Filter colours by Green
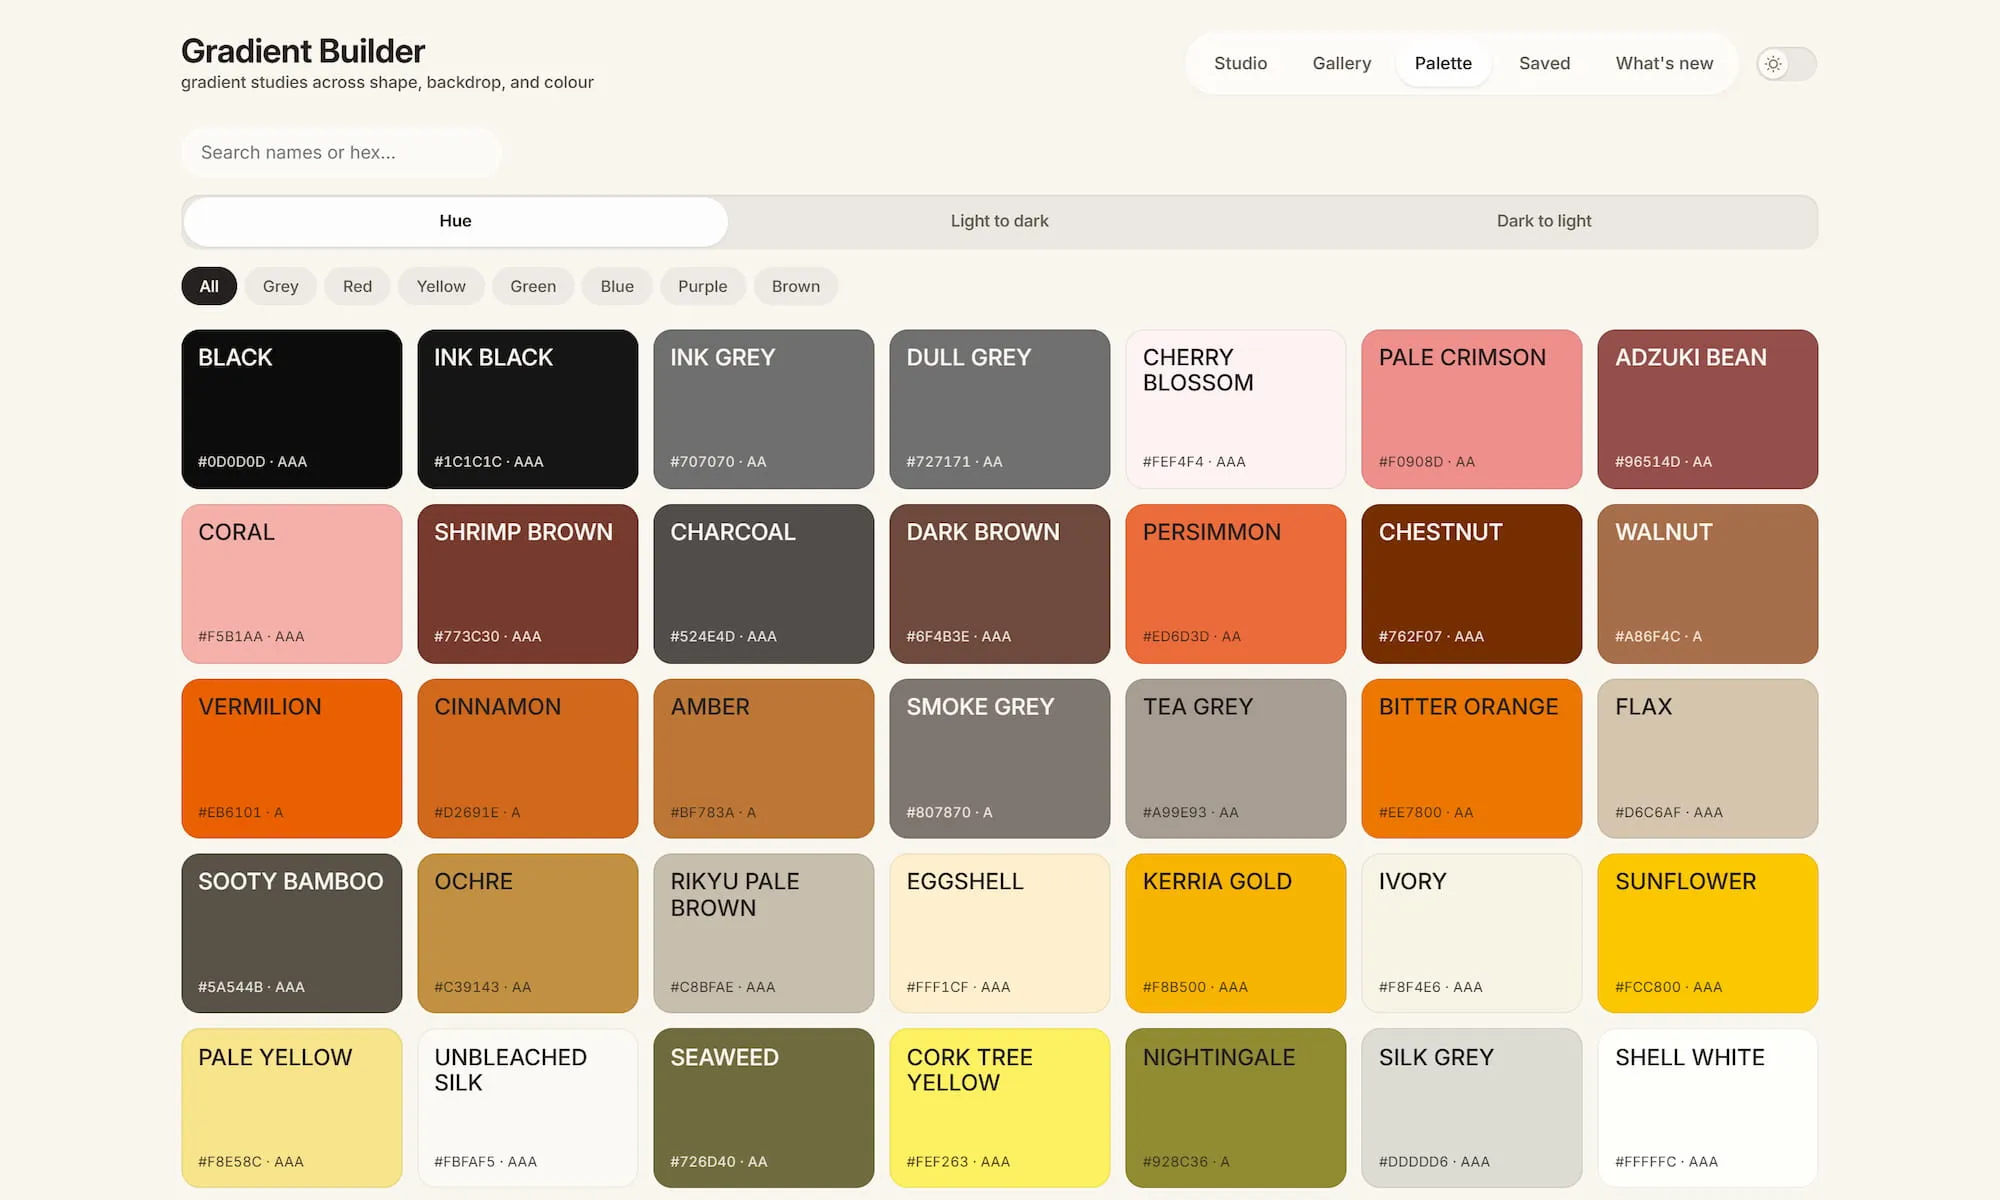 point(533,286)
